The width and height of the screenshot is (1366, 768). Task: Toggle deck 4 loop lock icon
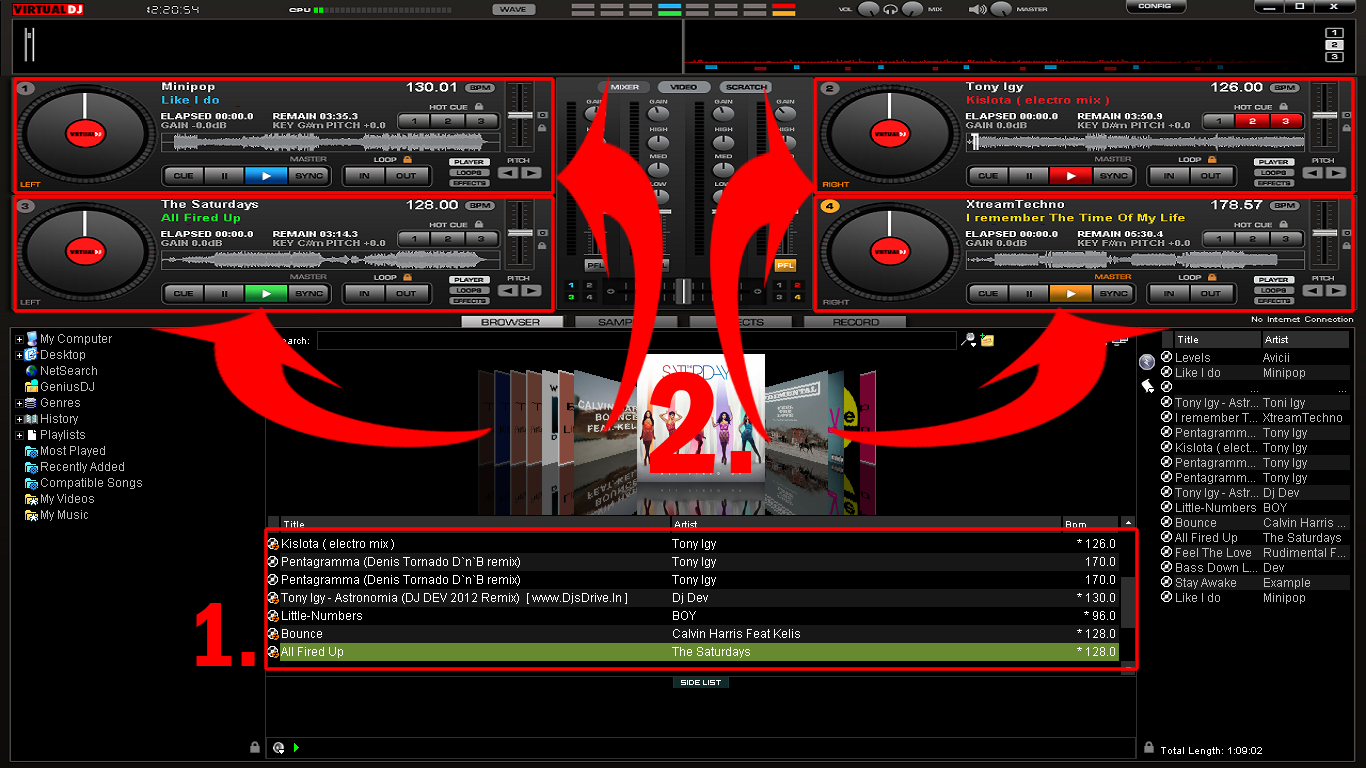tap(1212, 277)
